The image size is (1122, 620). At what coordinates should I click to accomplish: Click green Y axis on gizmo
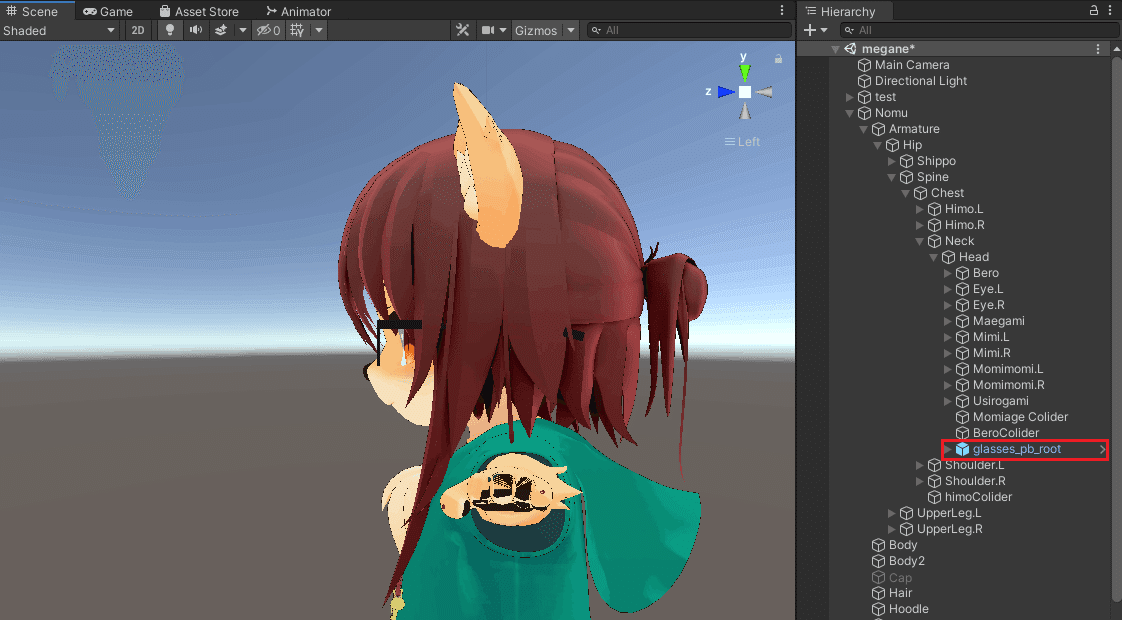point(745,72)
